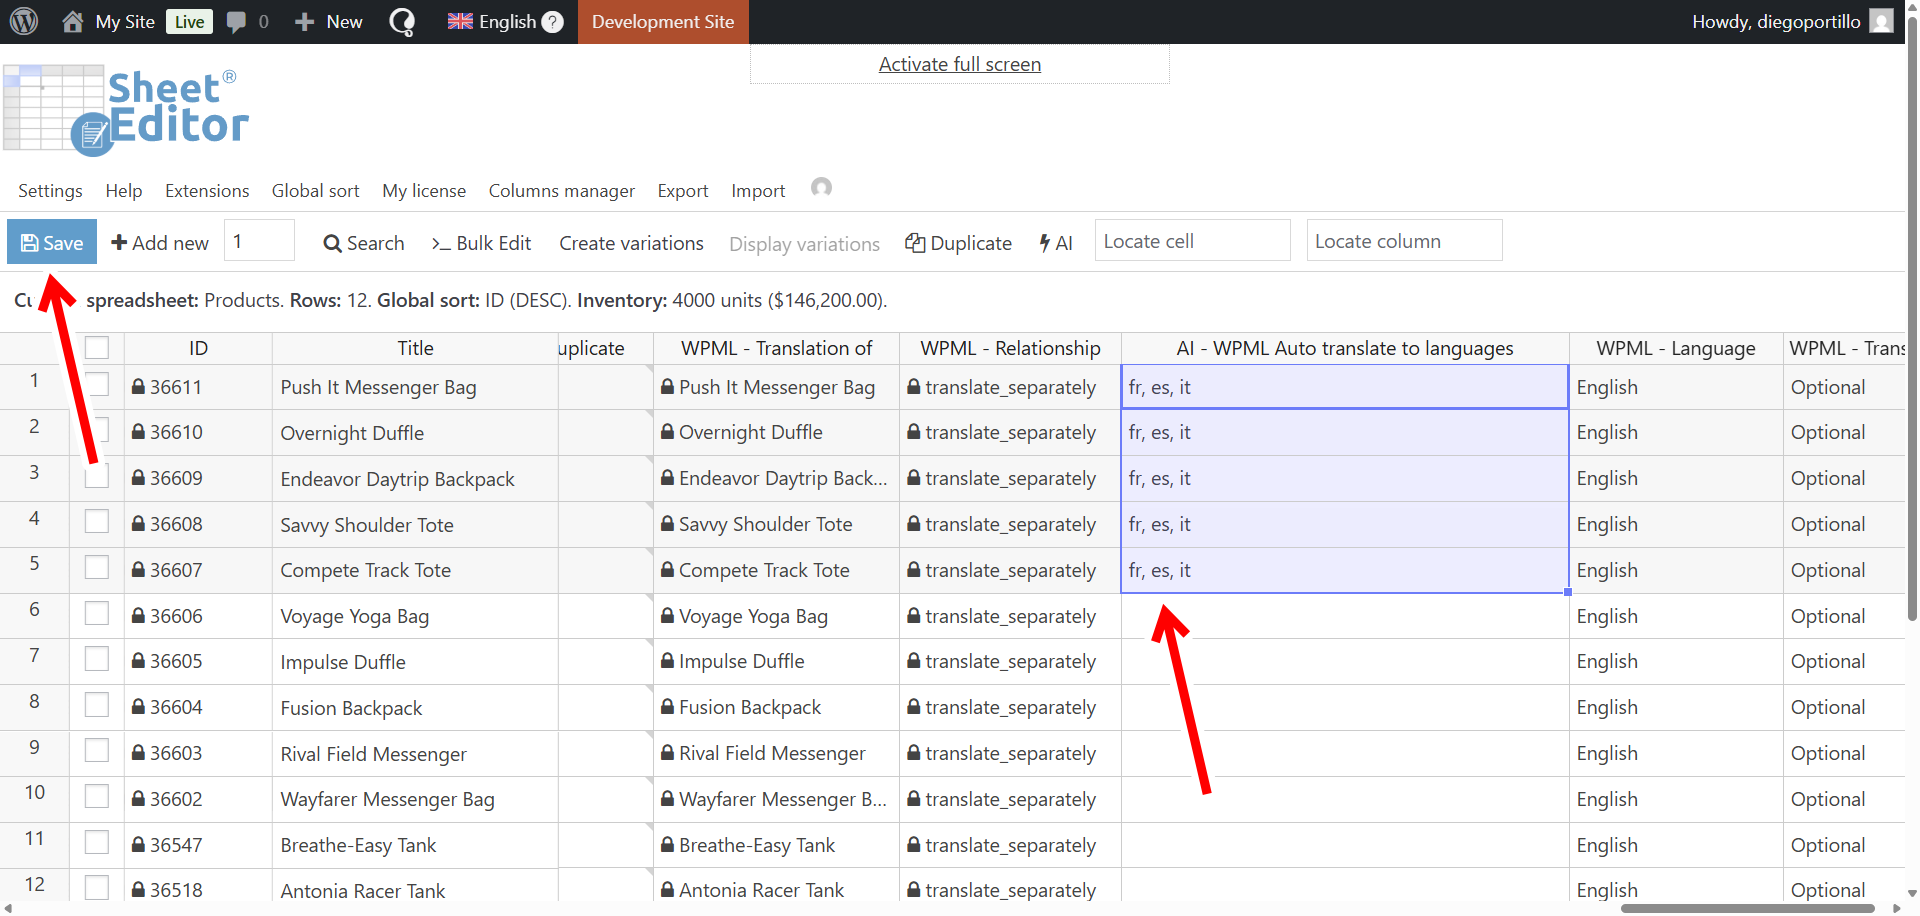Open the Columns manager menu
The width and height of the screenshot is (1920, 916).
click(x=561, y=191)
